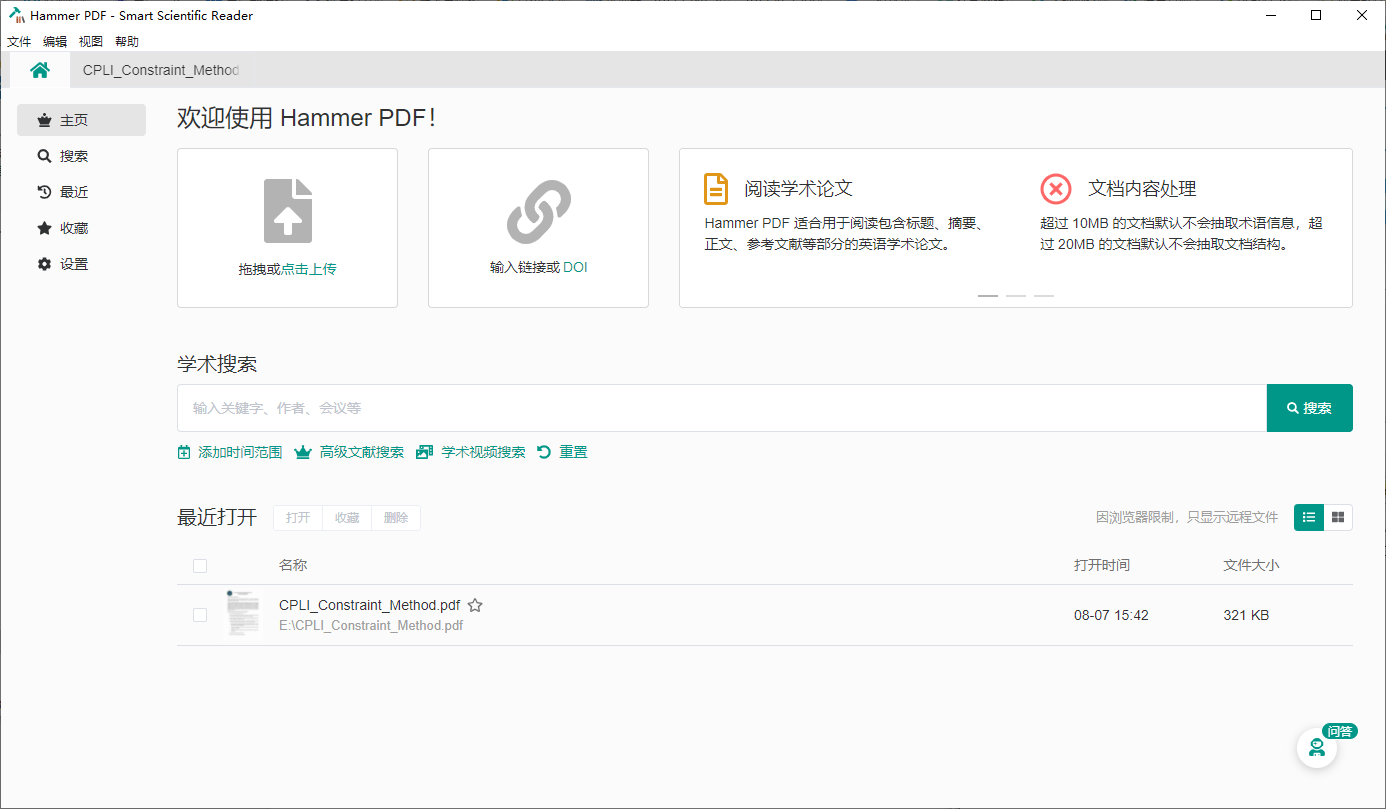The height and width of the screenshot is (809, 1386).
Task: Click the DOI link in the link card
Action: pos(575,267)
